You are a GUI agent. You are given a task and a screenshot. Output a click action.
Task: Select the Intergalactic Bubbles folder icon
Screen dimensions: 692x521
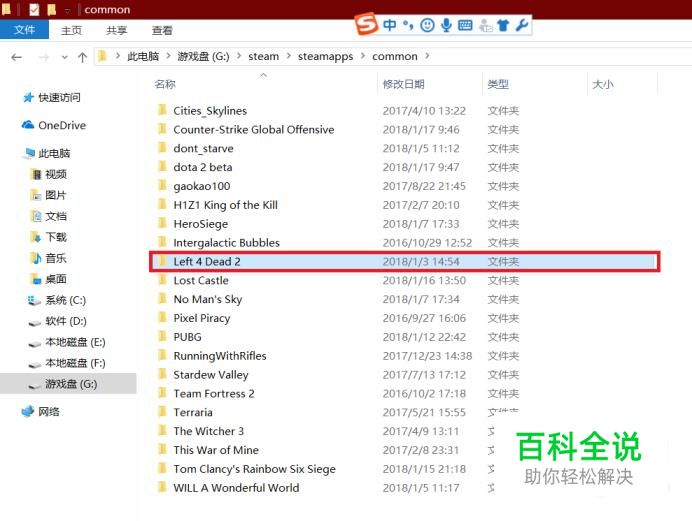pos(162,242)
